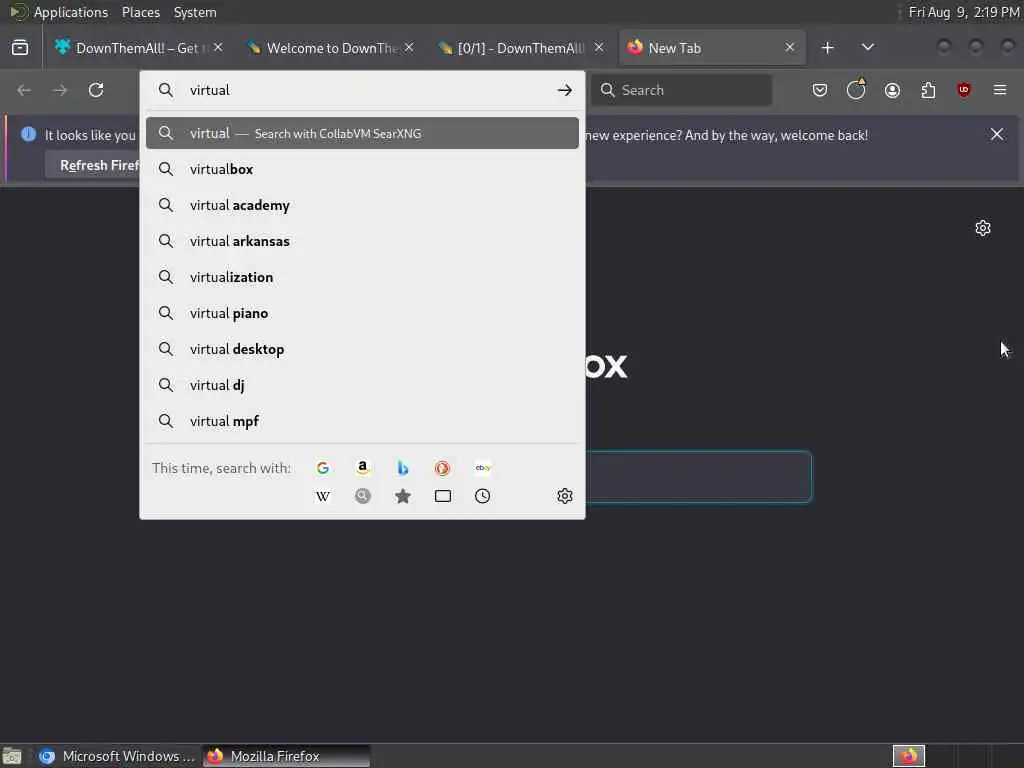Choose the virtual arkansas suggestion
This screenshot has height=768, width=1024.
[362, 241]
